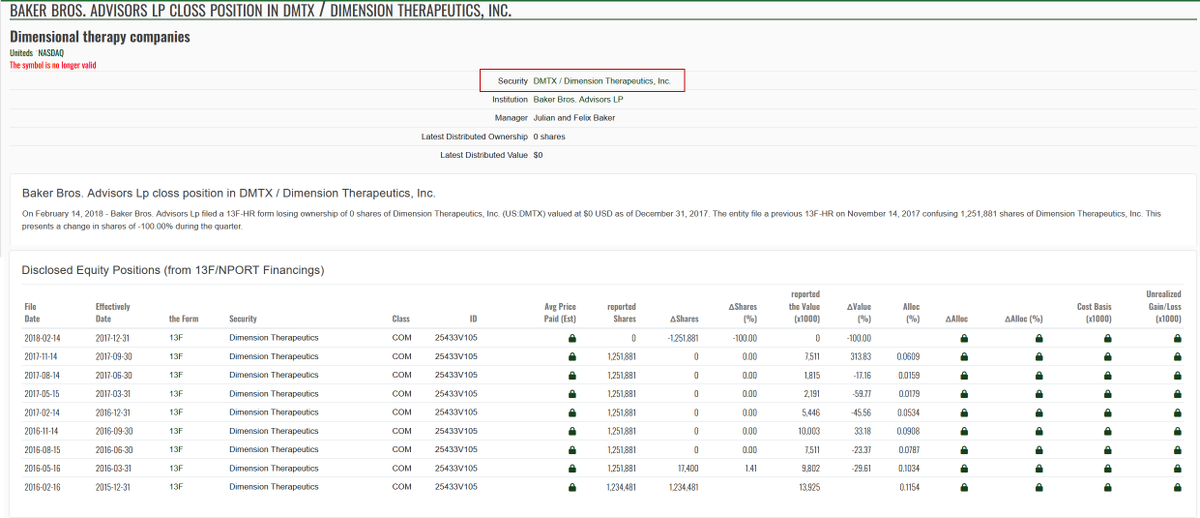Click Avg Price lock icon in 2016-02-16 row
Screen dimensions: 1200x518
tap(572, 487)
